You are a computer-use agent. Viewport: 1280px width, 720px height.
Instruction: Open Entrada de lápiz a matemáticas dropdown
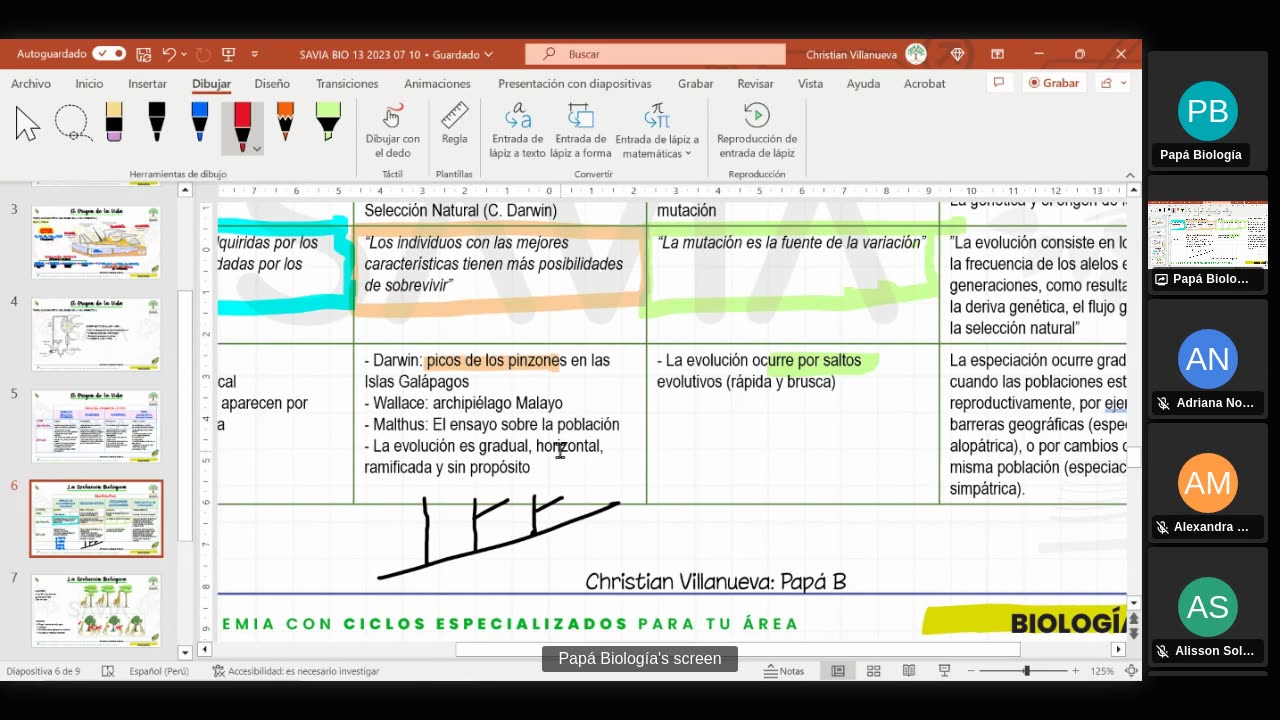coord(688,154)
